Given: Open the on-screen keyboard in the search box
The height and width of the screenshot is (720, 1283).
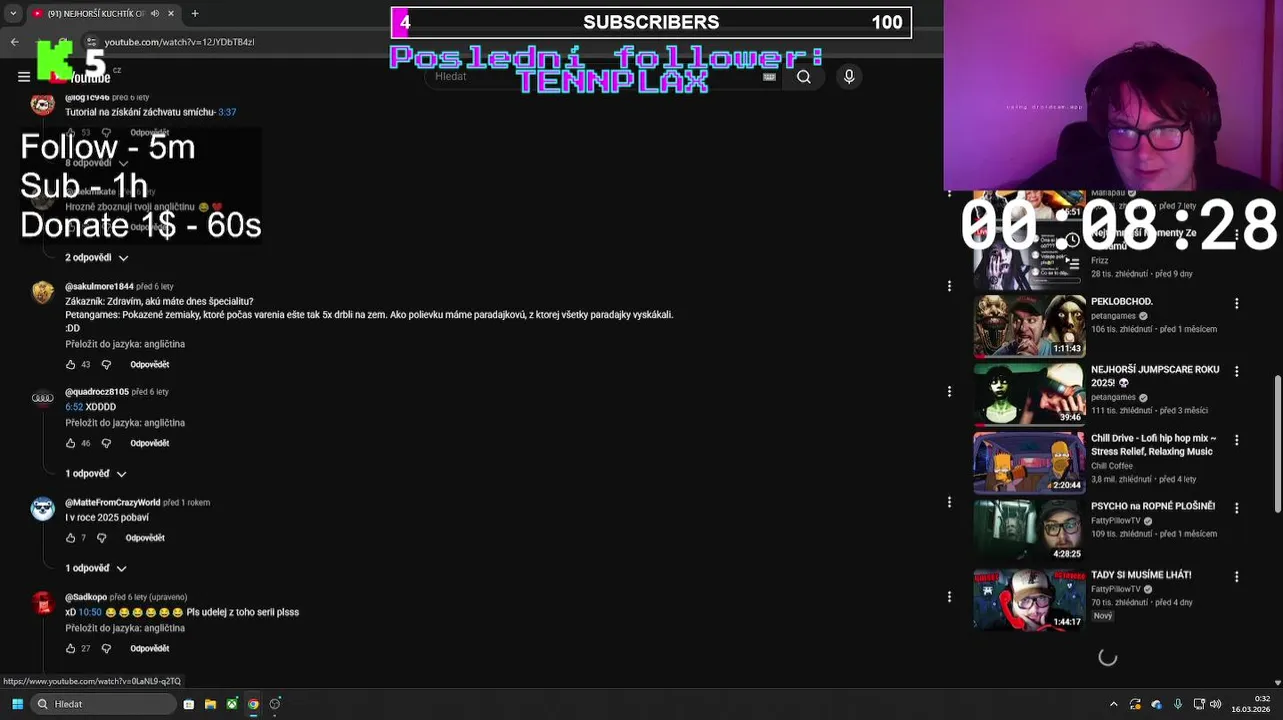Looking at the screenshot, I should [x=769, y=76].
